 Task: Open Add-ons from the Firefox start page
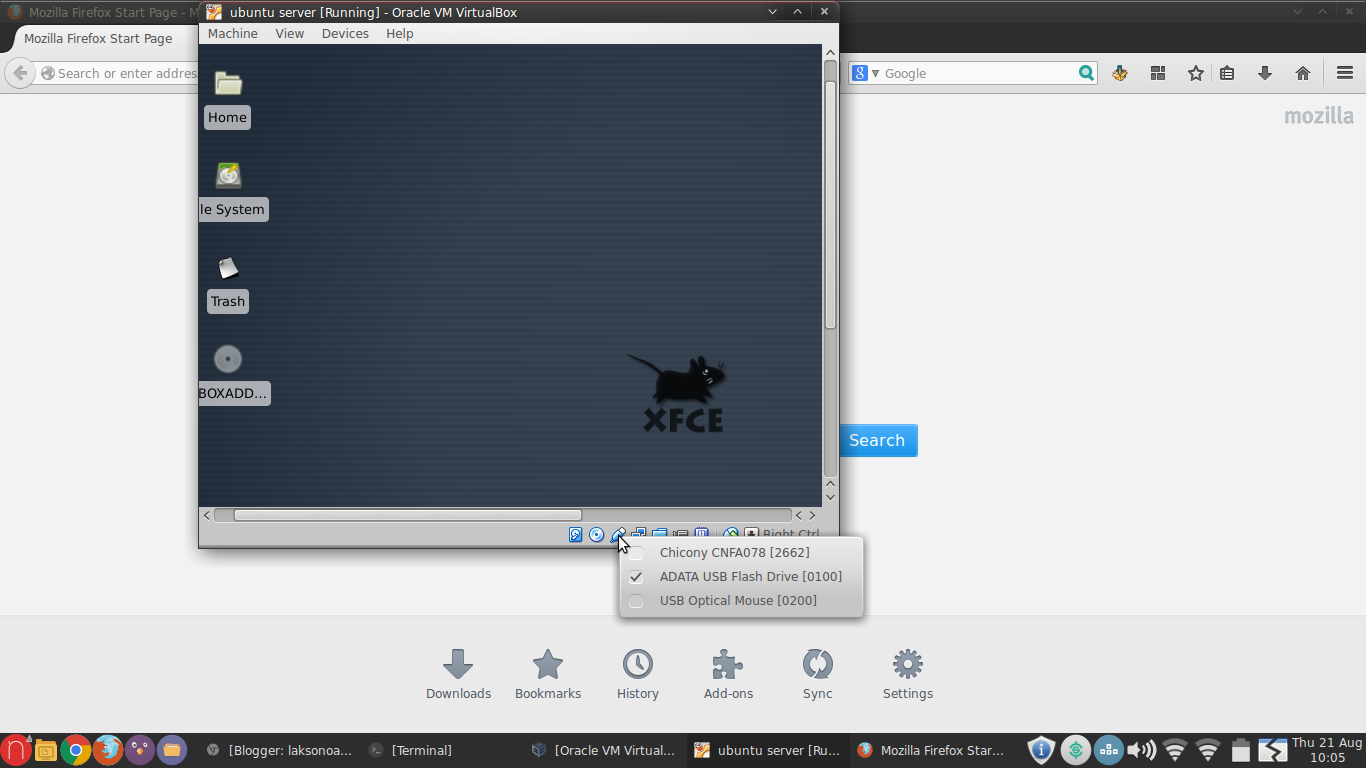[x=728, y=674]
